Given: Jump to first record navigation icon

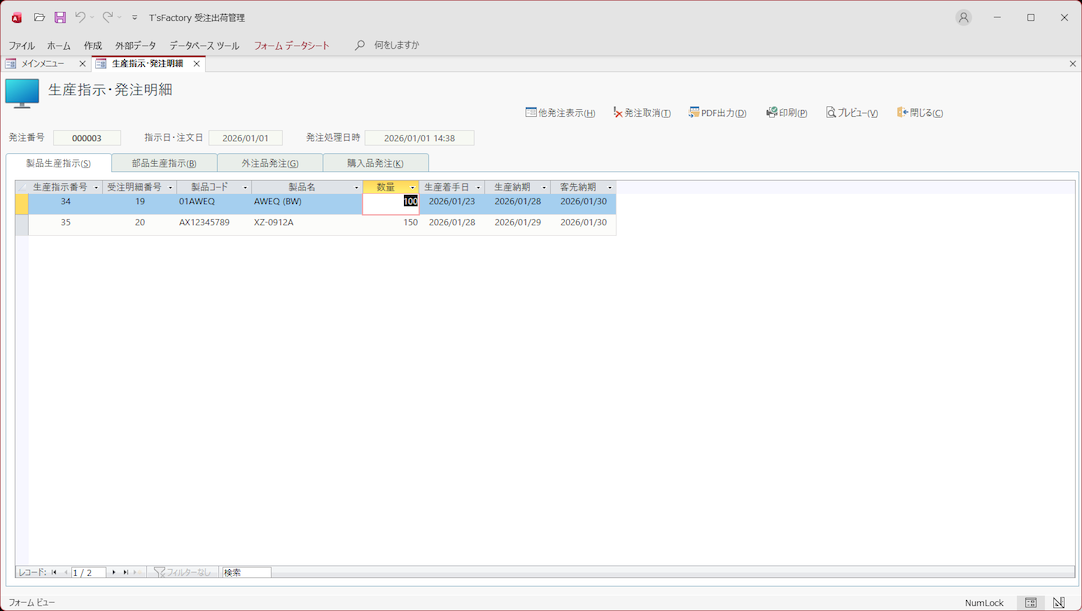Looking at the screenshot, I should pos(54,573).
